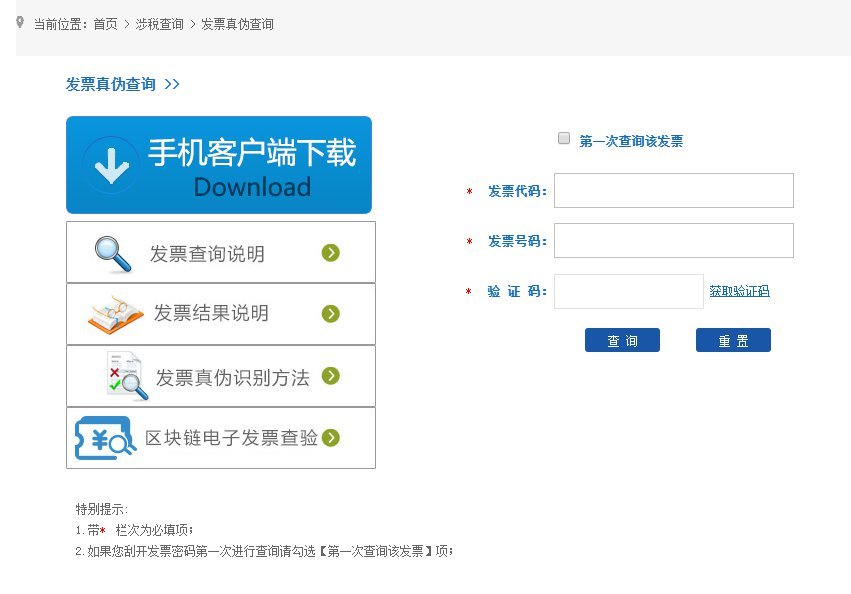The width and height of the screenshot is (851, 594).
Task: Click the 特别提示: text
Action: coord(101,509)
